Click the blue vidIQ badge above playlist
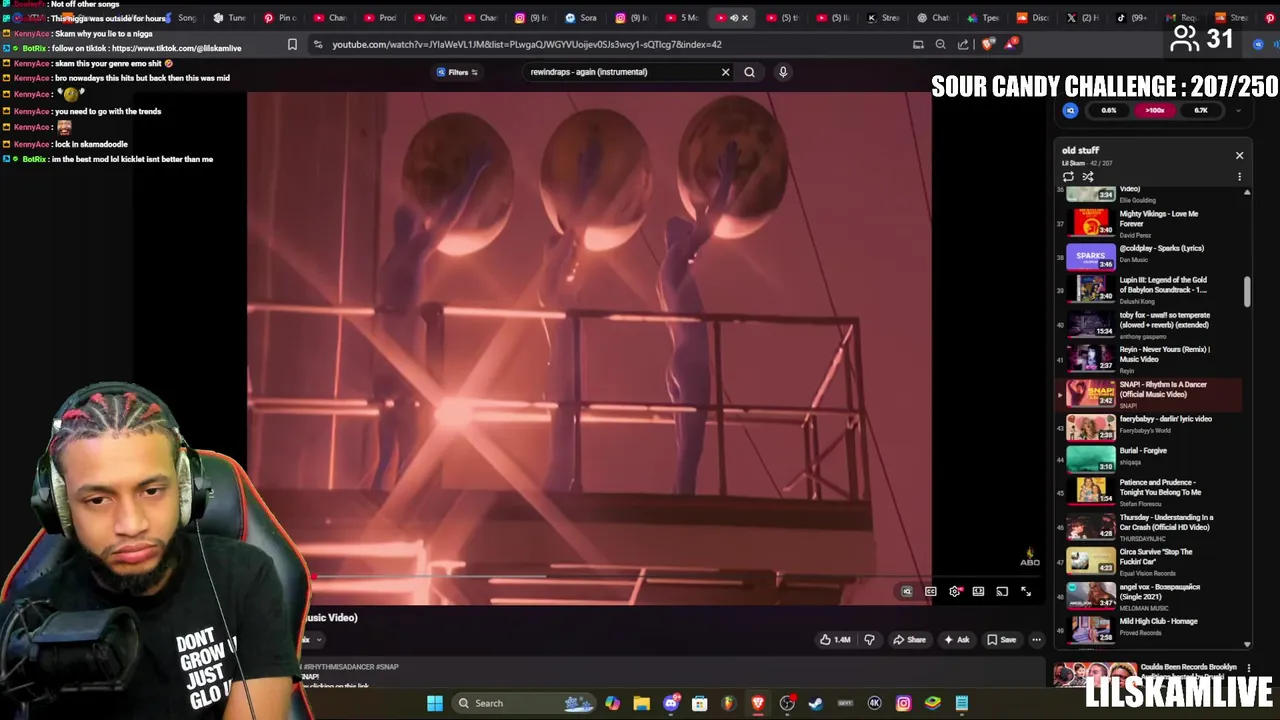Screen dimensions: 1280x720 tap(1071, 111)
